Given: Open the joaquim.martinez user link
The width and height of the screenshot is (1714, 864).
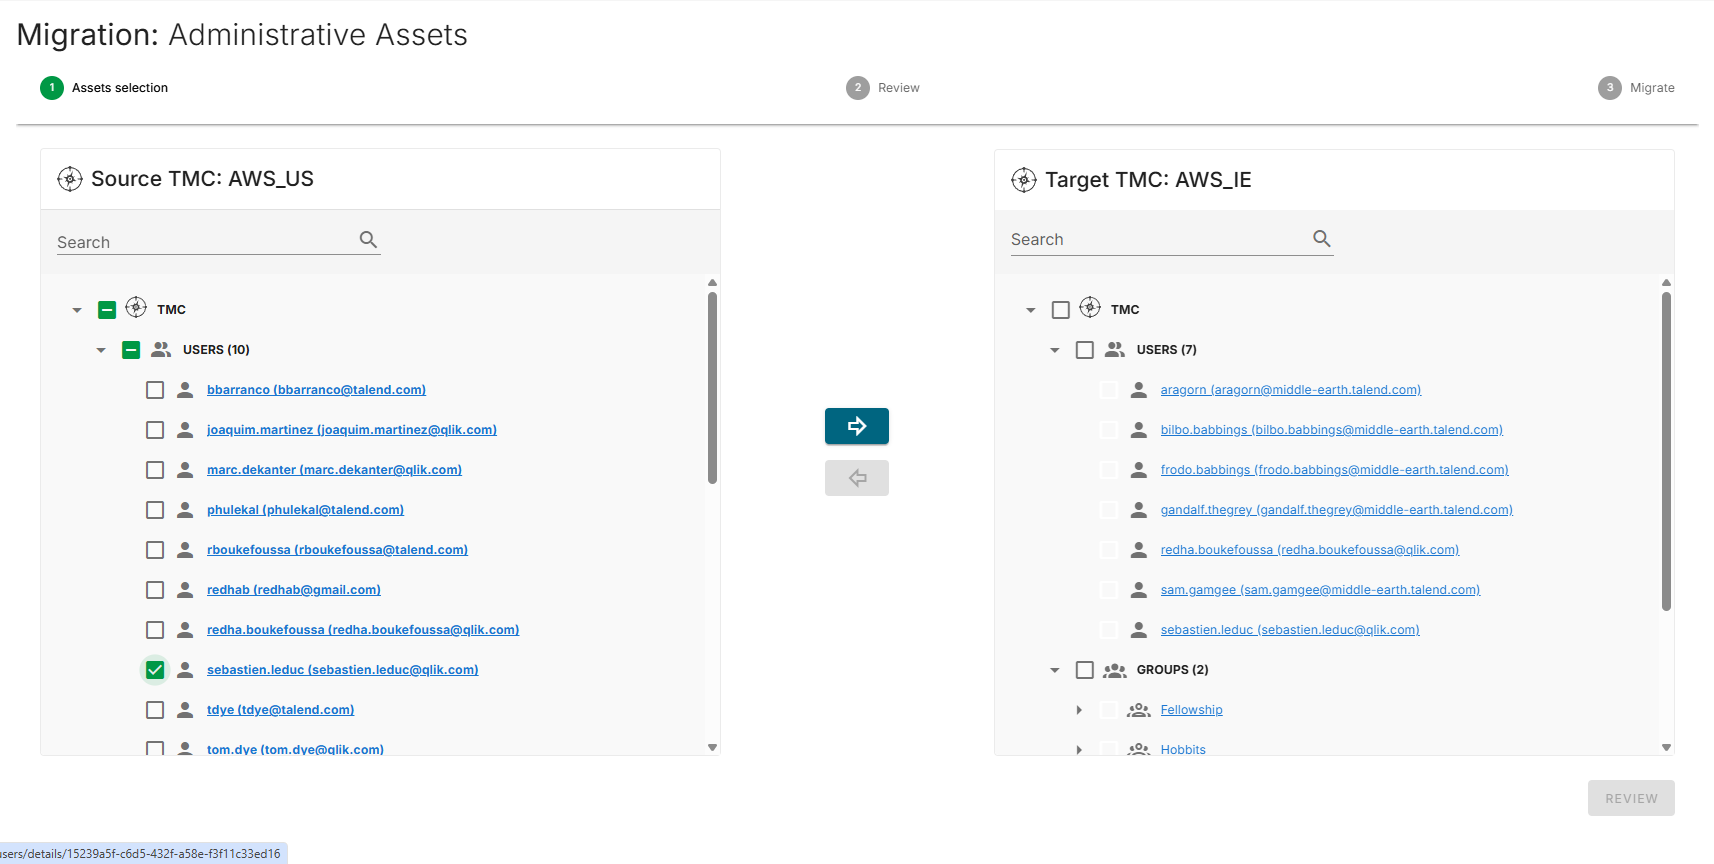Looking at the screenshot, I should point(352,430).
